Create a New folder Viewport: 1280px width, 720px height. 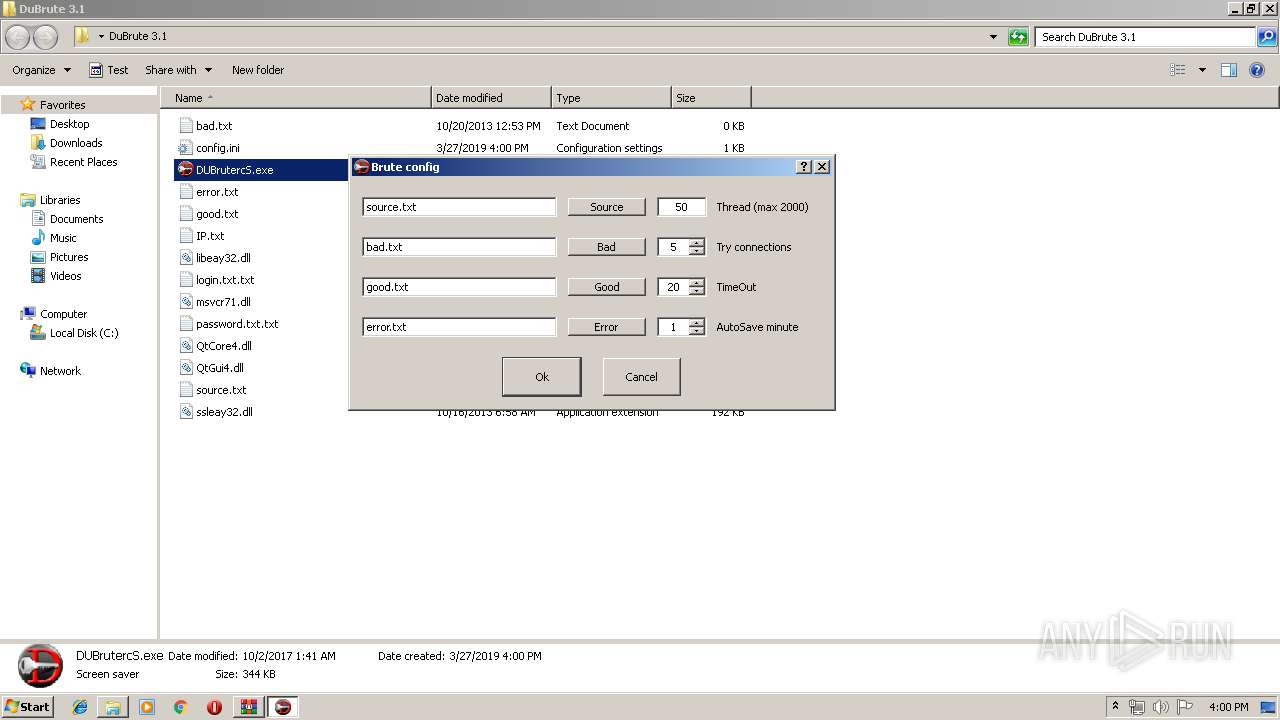click(258, 70)
